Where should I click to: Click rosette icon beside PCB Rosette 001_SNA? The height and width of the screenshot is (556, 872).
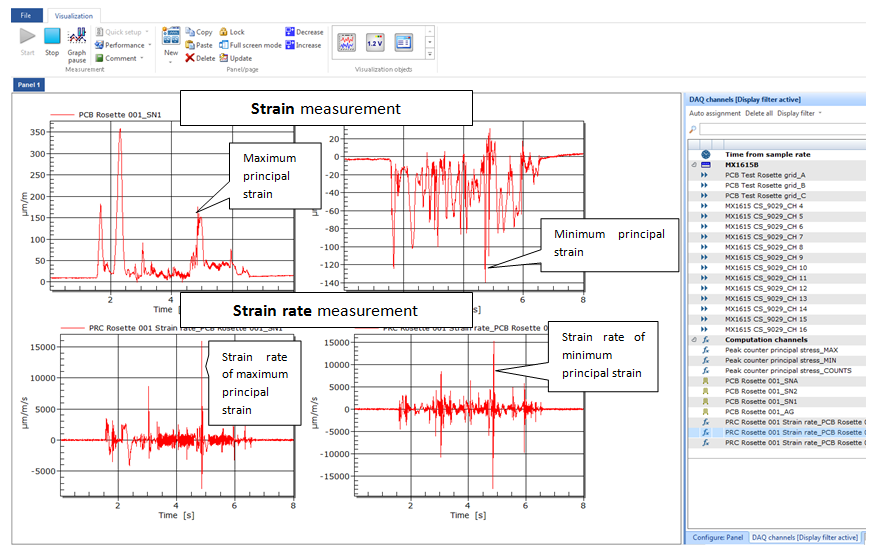705,381
